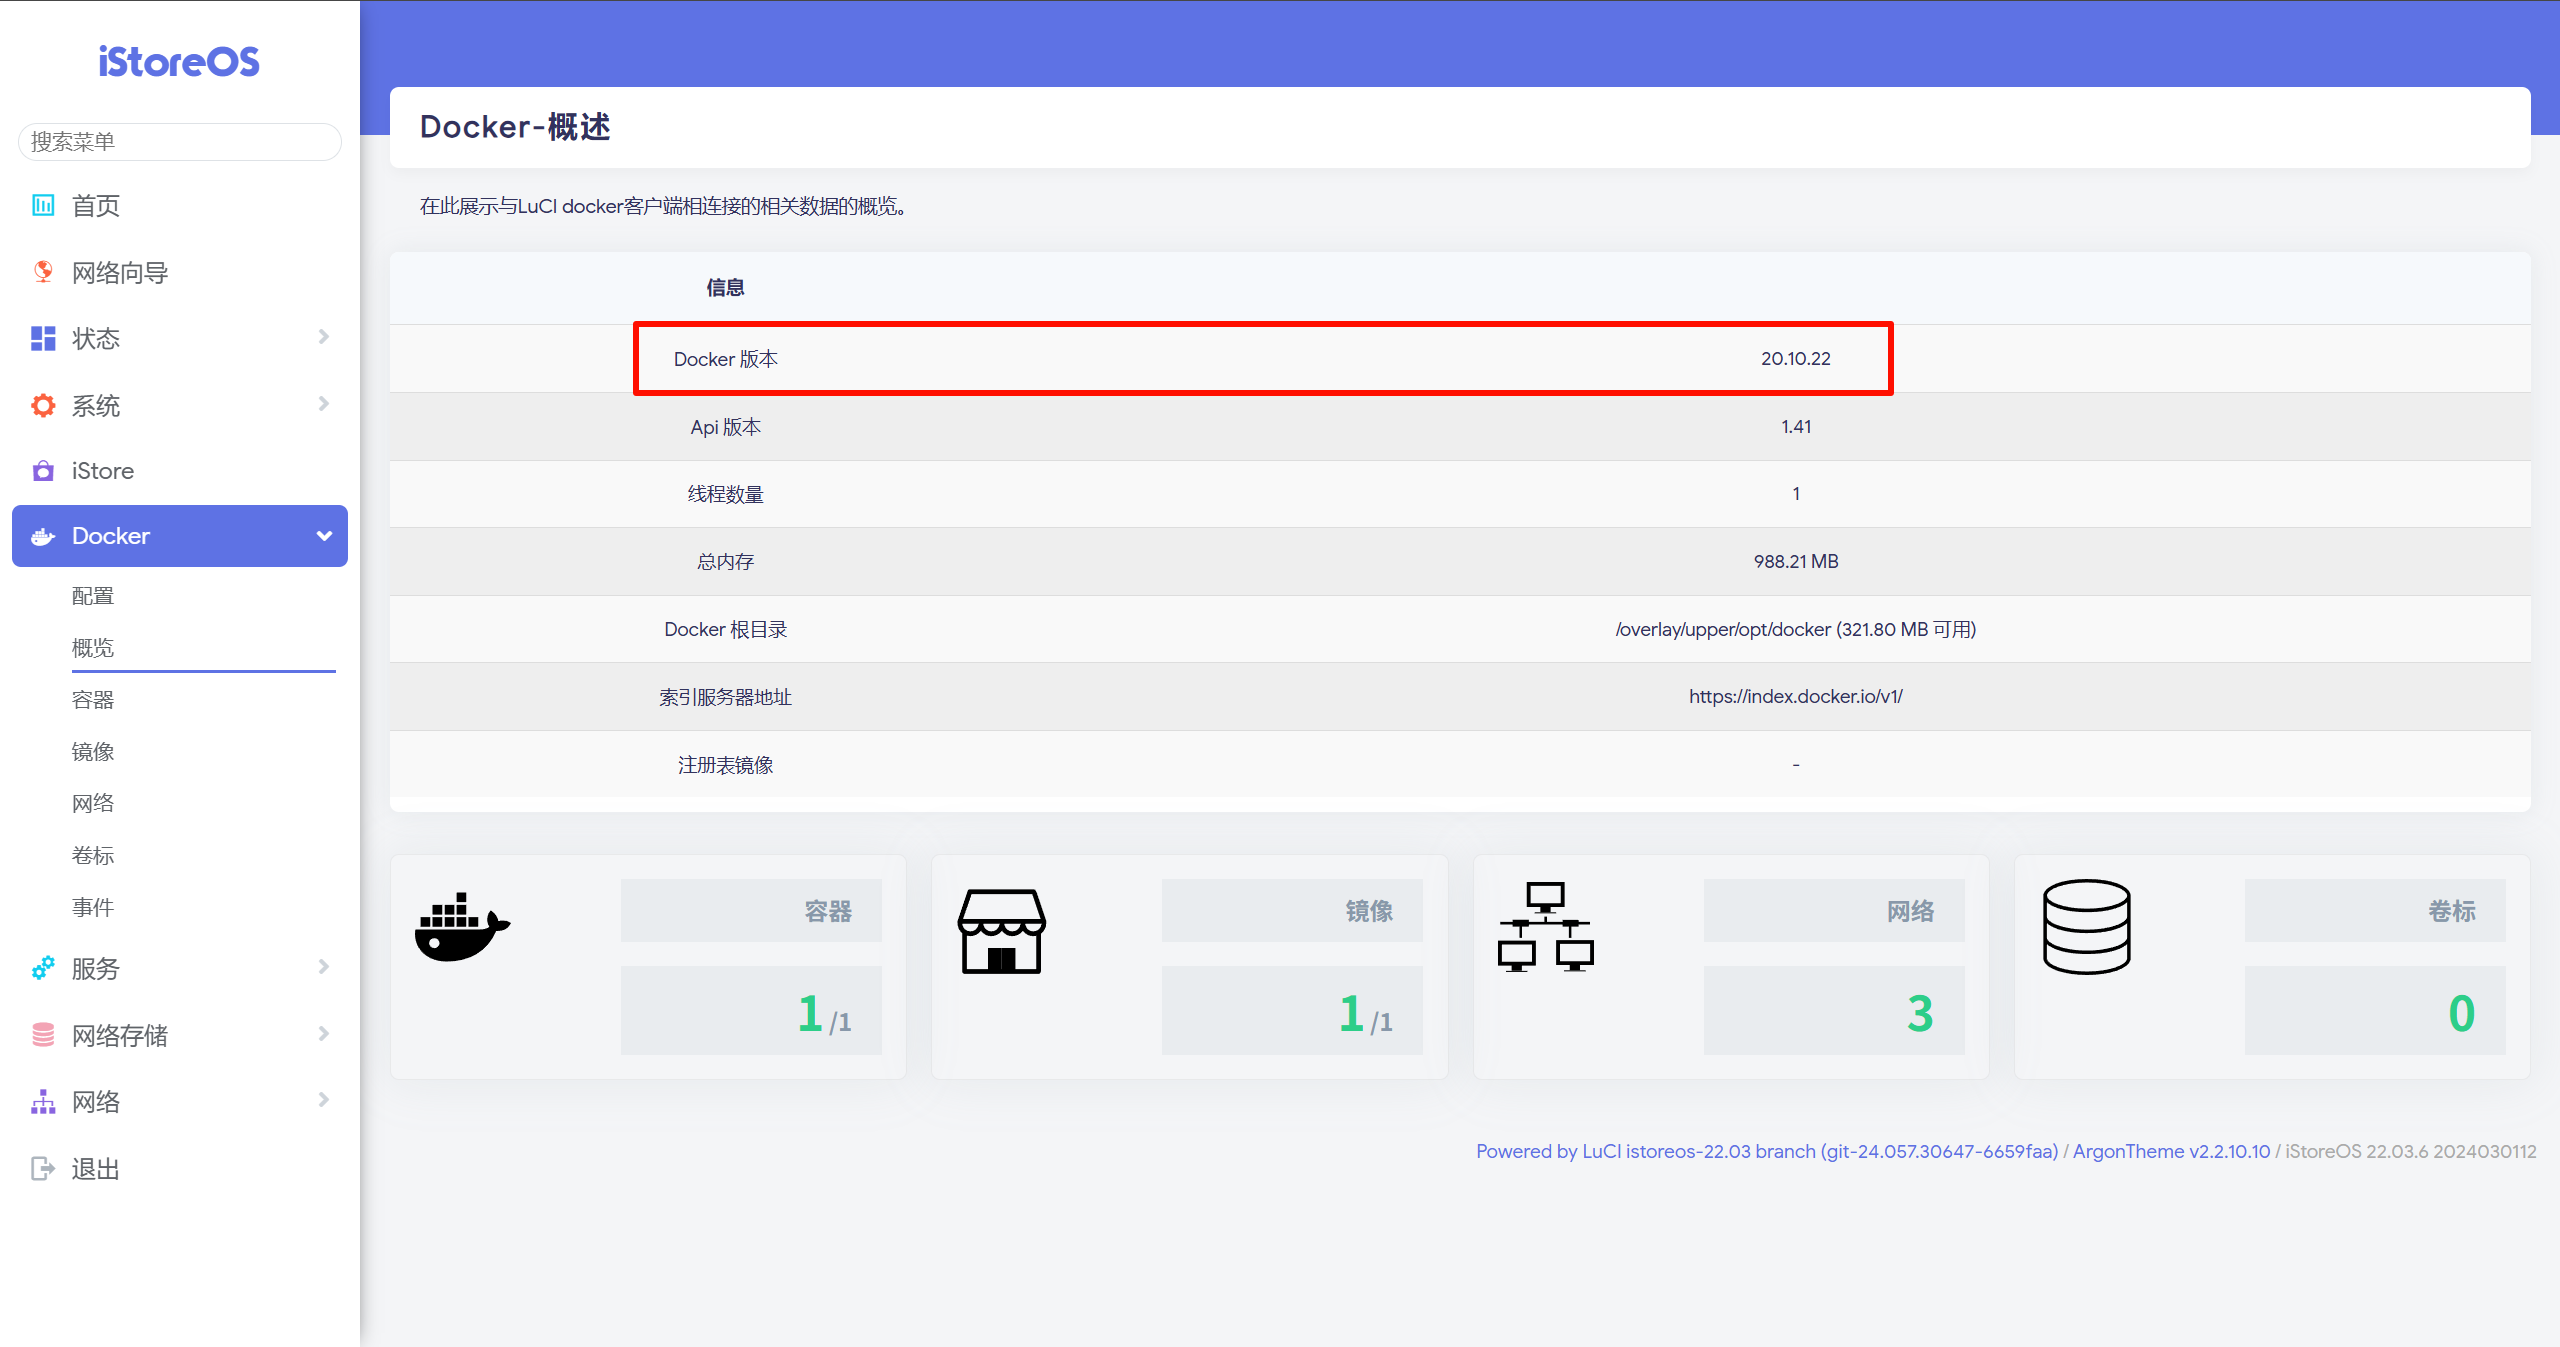This screenshot has height=1347, width=2560.
Task: Click the Docker whale containers icon card
Action: [462, 927]
